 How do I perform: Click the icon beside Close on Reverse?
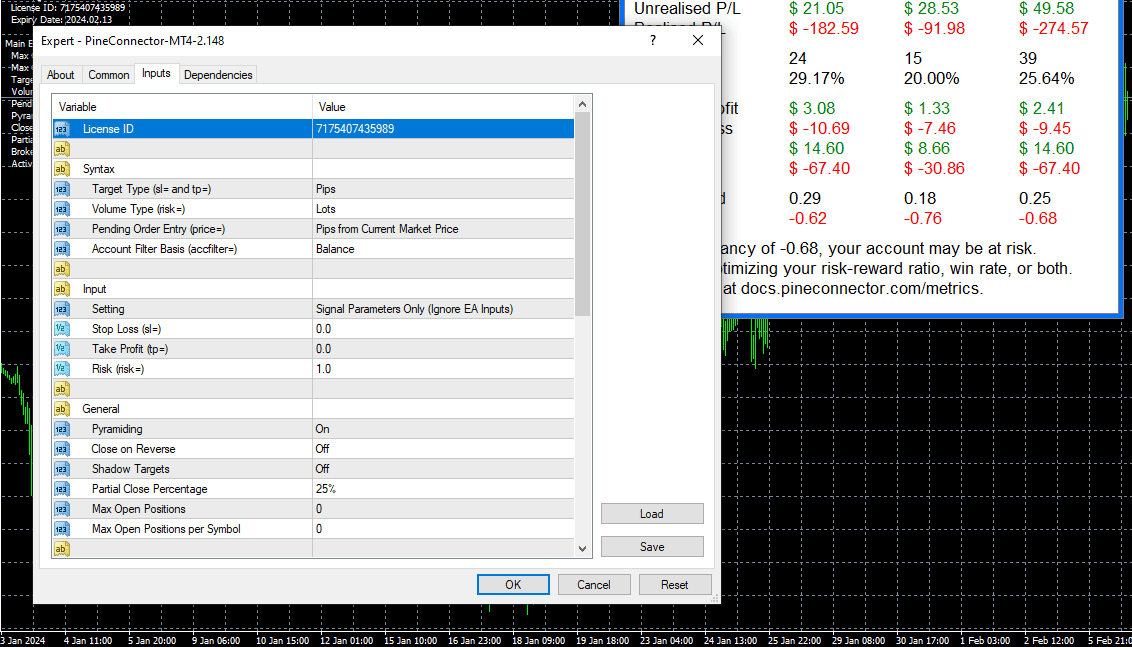62,449
